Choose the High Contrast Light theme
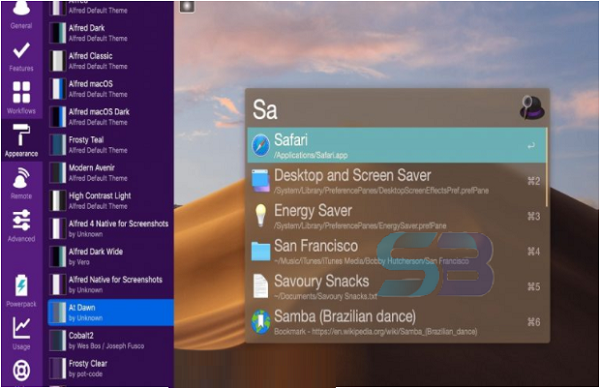This screenshot has width=600, height=388. click(x=110, y=201)
